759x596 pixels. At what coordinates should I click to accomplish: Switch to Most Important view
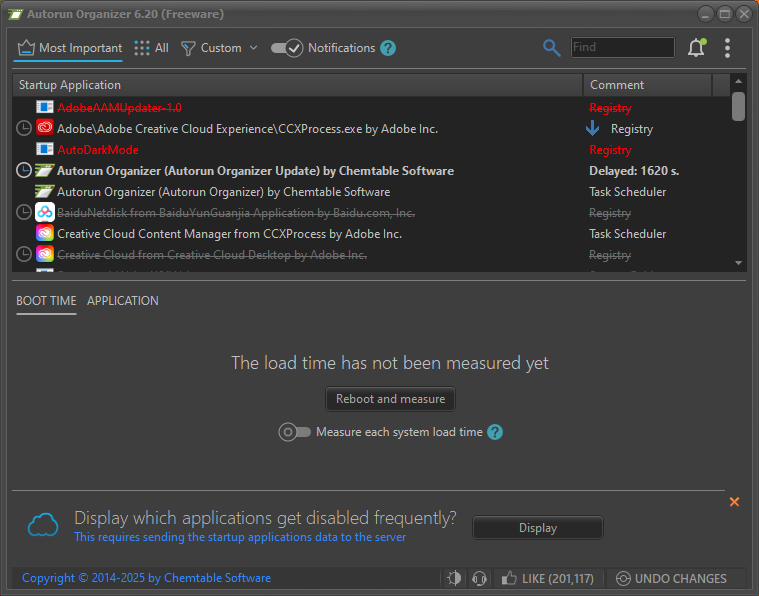70,48
